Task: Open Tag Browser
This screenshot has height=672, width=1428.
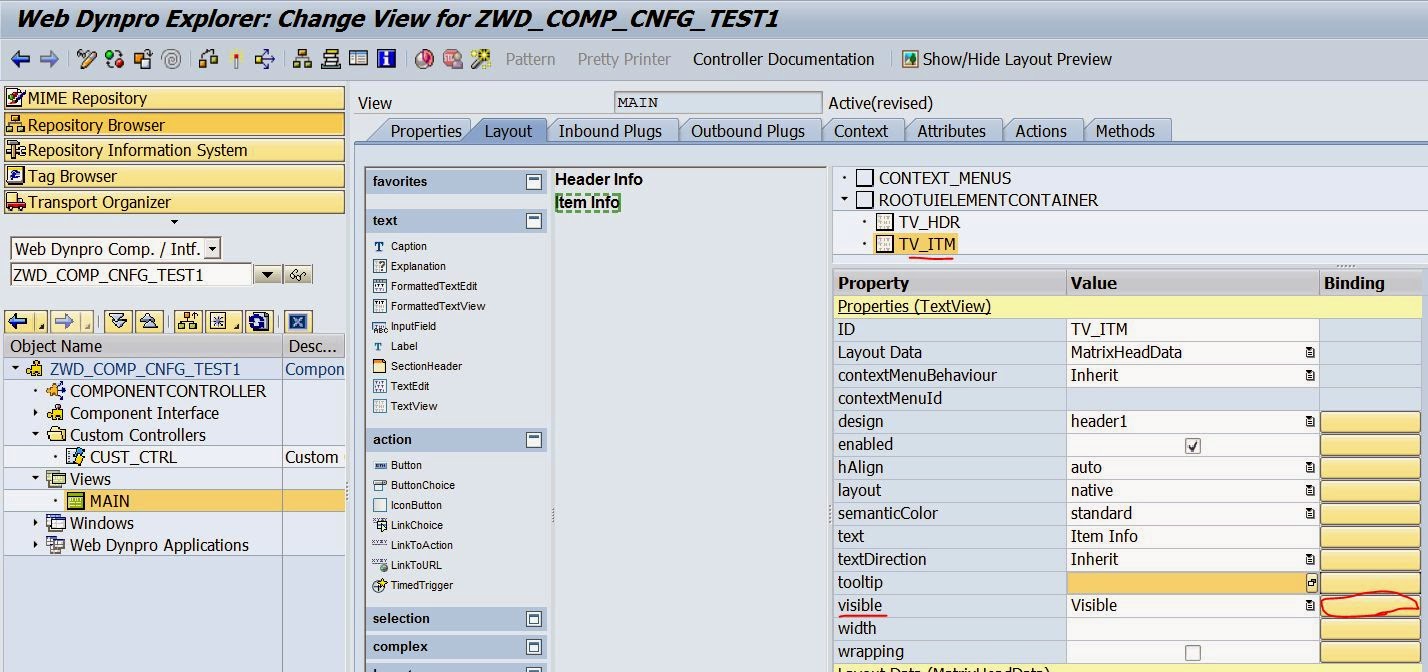Action: pyautogui.click(x=174, y=176)
